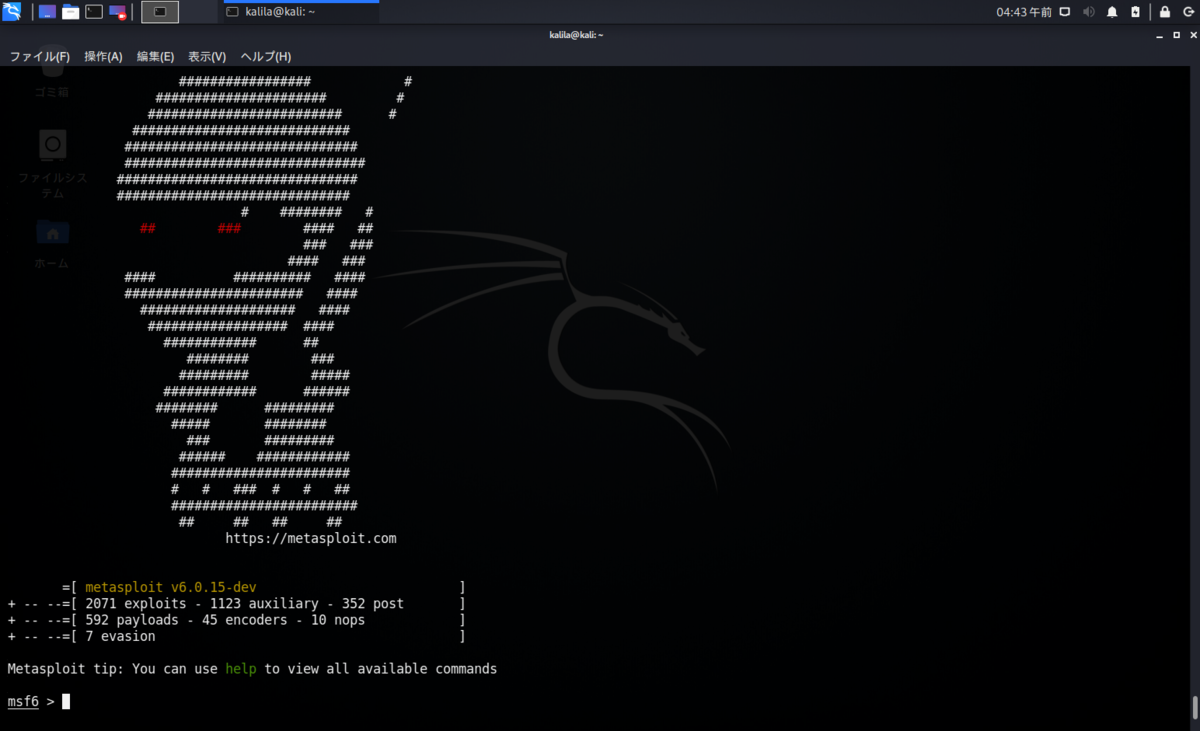Open the network connection tray icon
This screenshot has height=731, width=1200.
pyautogui.click(x=1065, y=12)
